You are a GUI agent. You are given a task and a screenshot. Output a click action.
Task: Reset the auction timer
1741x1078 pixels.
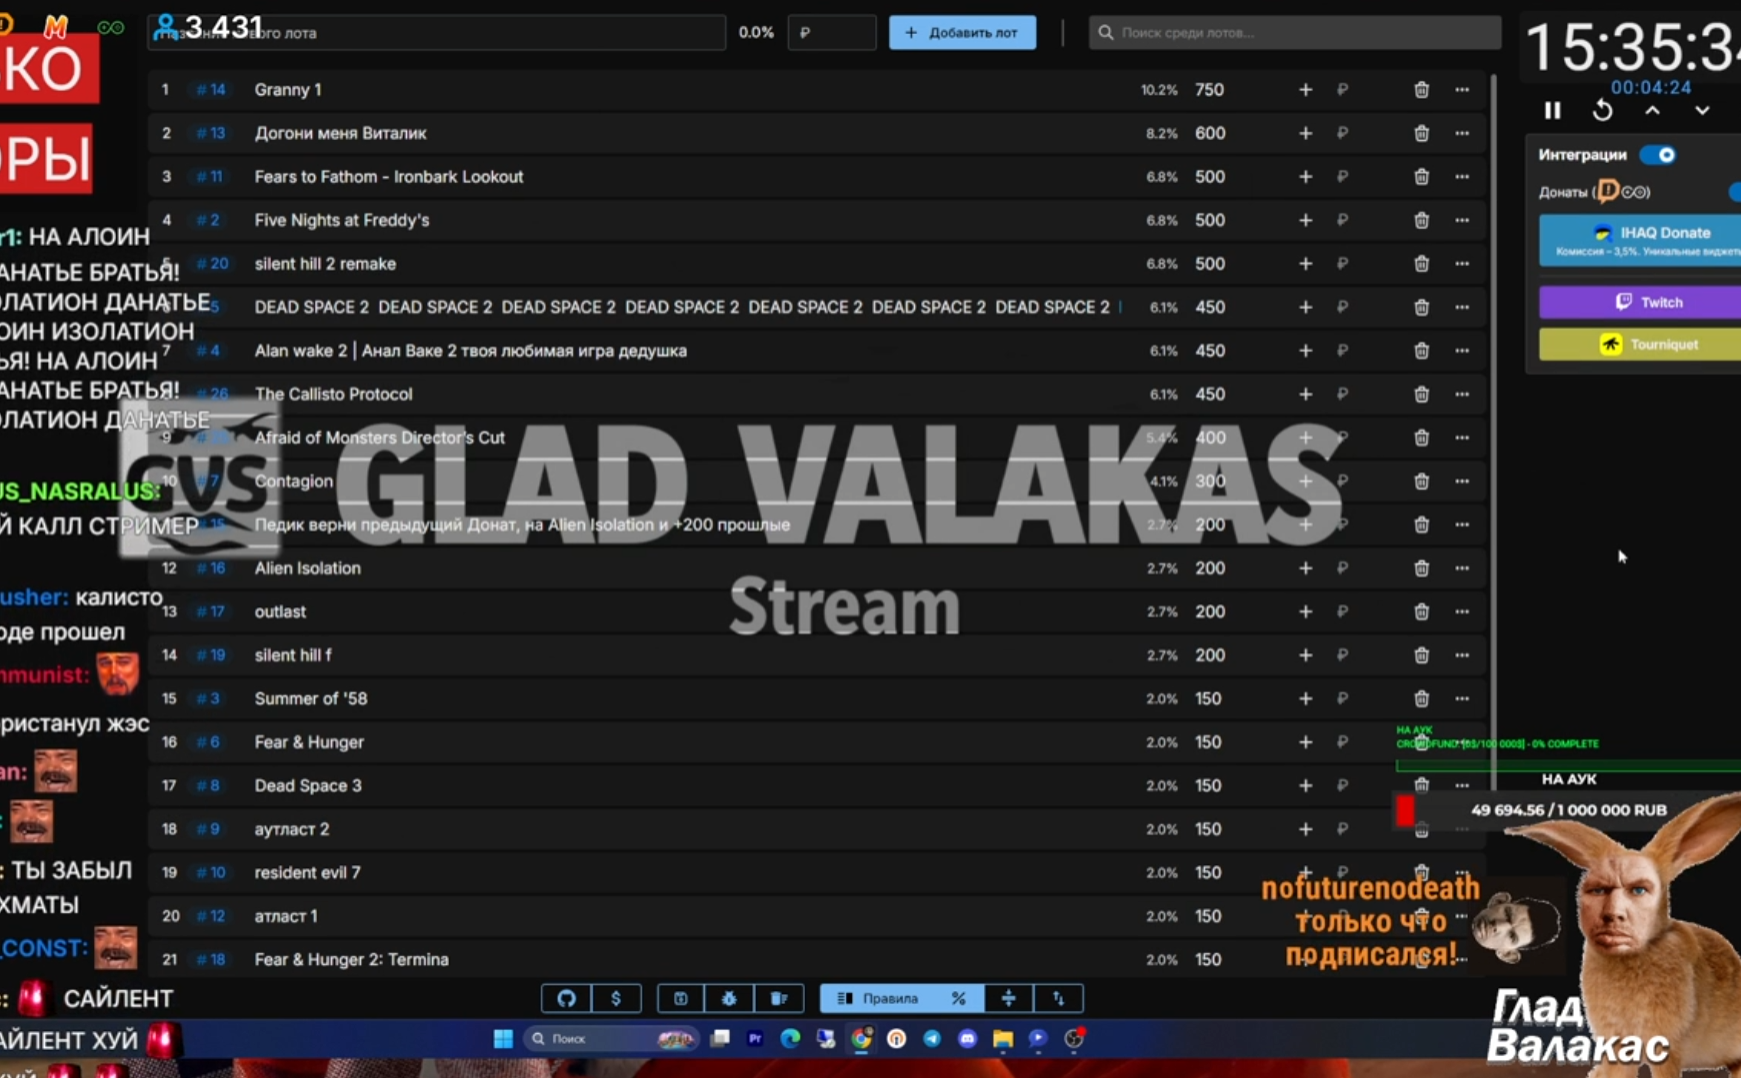click(1602, 110)
